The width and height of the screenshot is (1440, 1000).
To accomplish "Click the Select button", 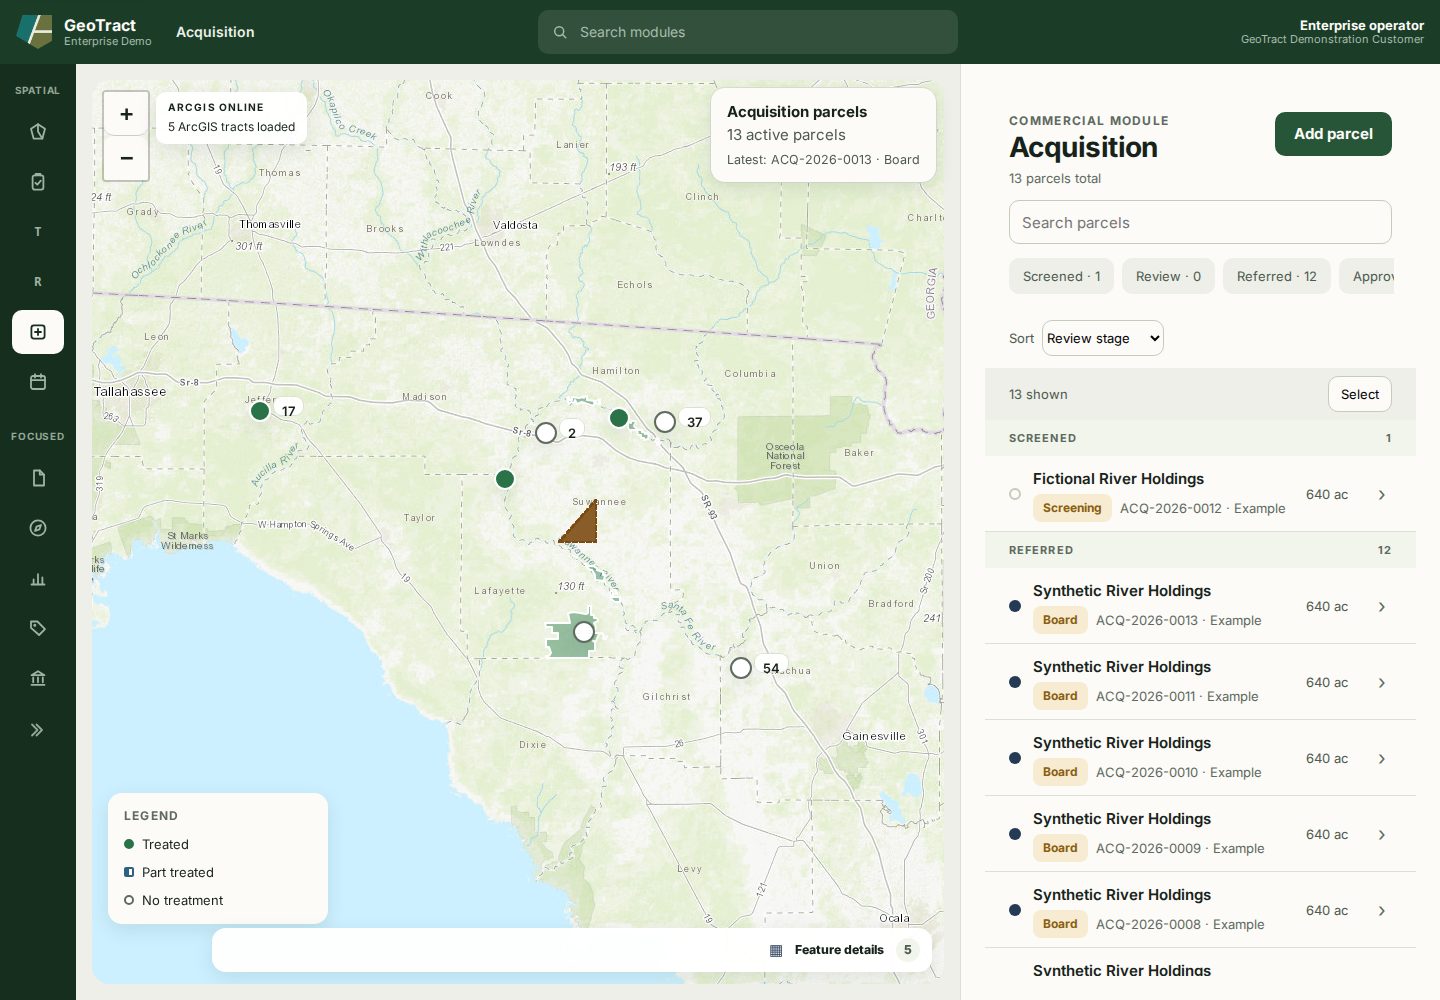I will click(1360, 394).
